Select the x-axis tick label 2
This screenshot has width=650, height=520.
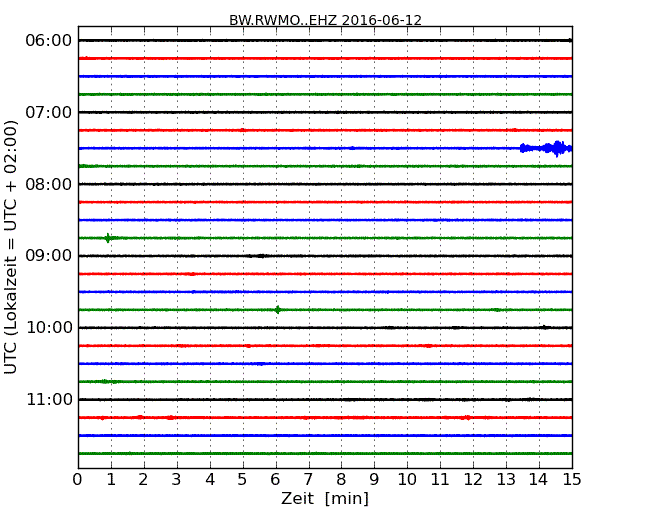point(143,480)
